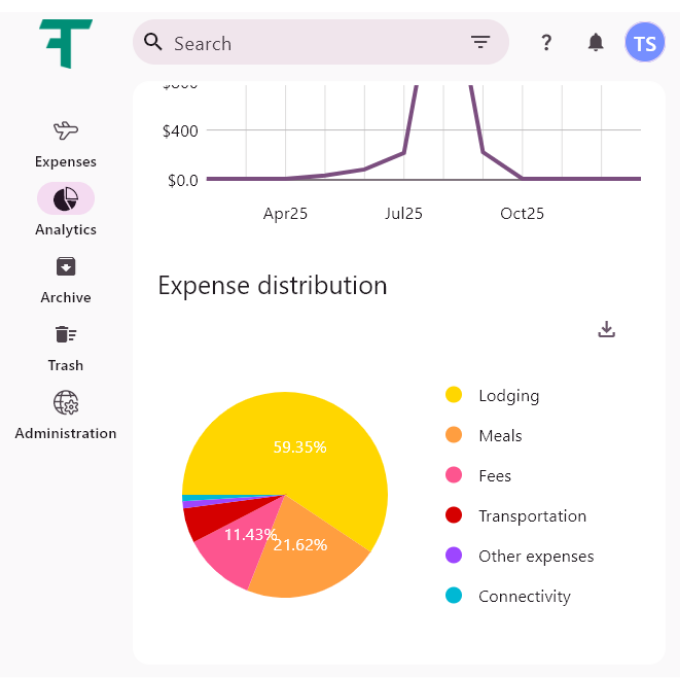Toggle Lodging in chart legend
This screenshot has height=690, width=680.
click(x=508, y=396)
